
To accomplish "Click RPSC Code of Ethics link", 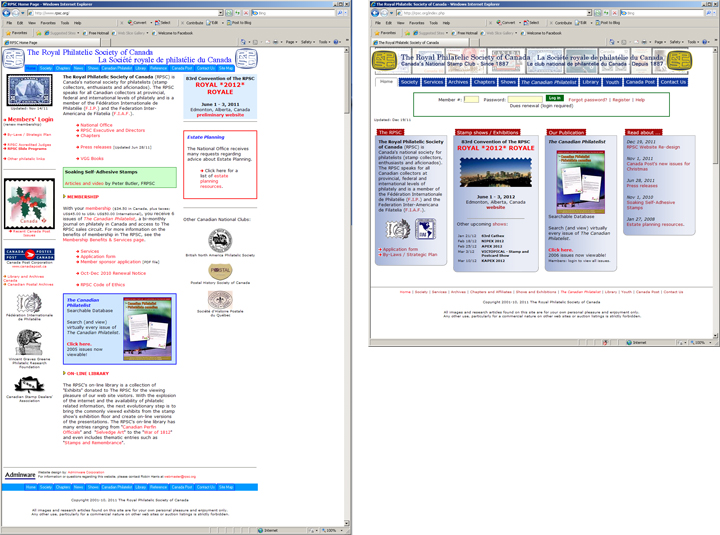I will 102,285.
